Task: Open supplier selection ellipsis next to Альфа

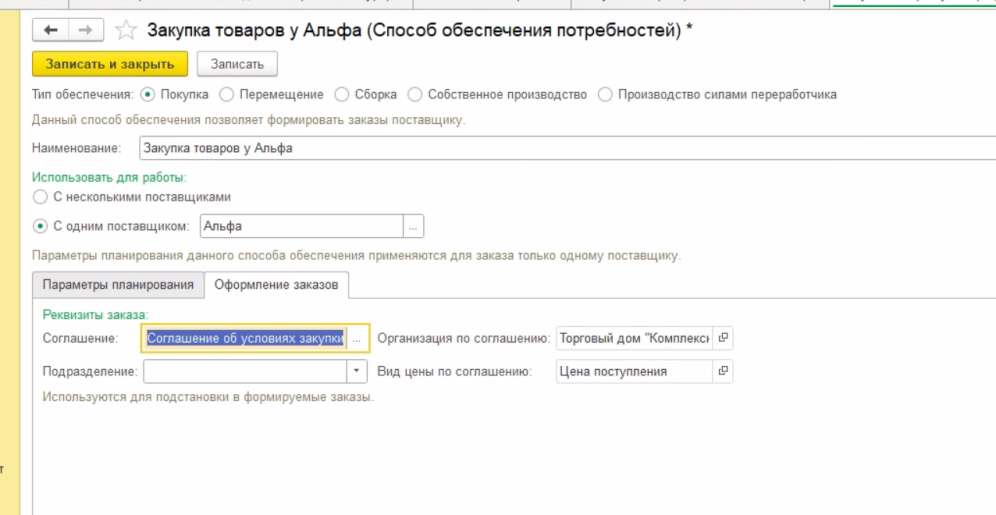Action: click(x=414, y=226)
